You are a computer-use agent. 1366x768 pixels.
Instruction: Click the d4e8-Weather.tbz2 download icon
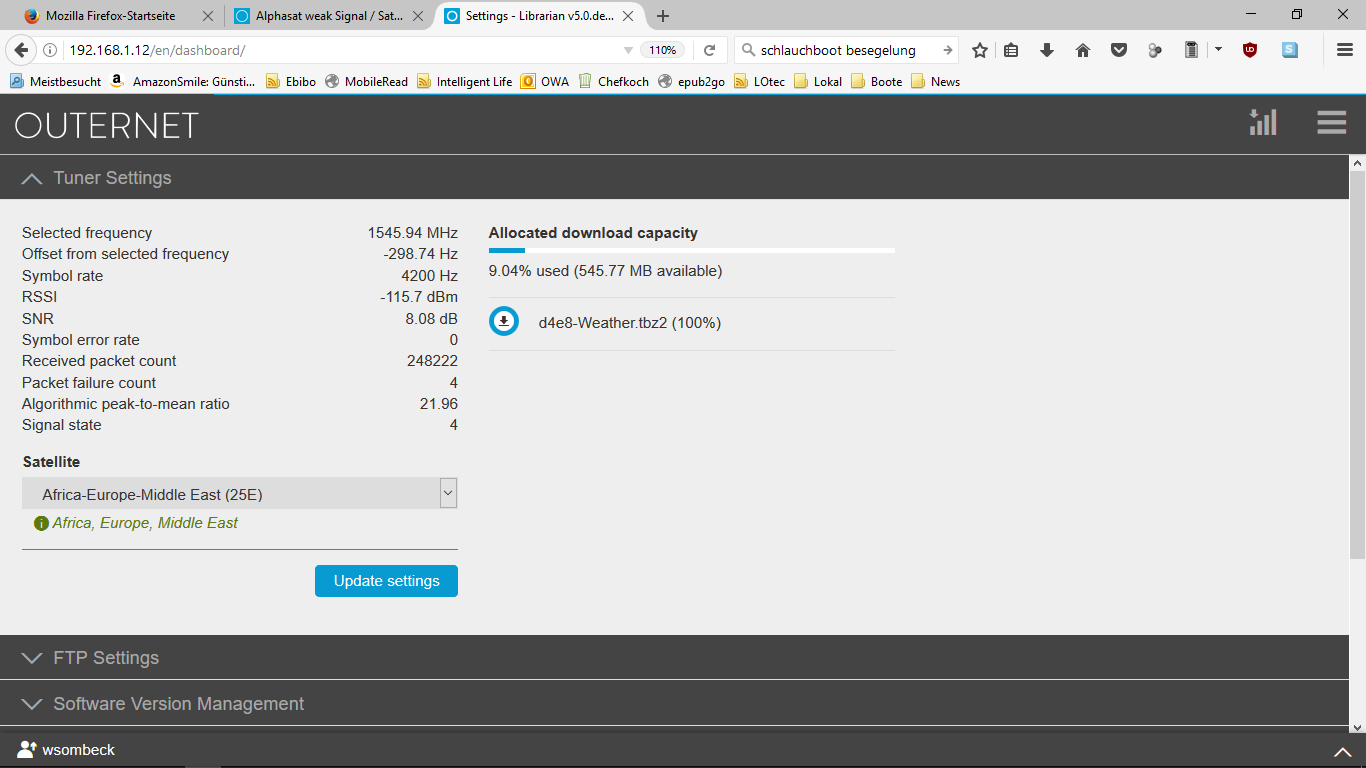click(x=504, y=322)
